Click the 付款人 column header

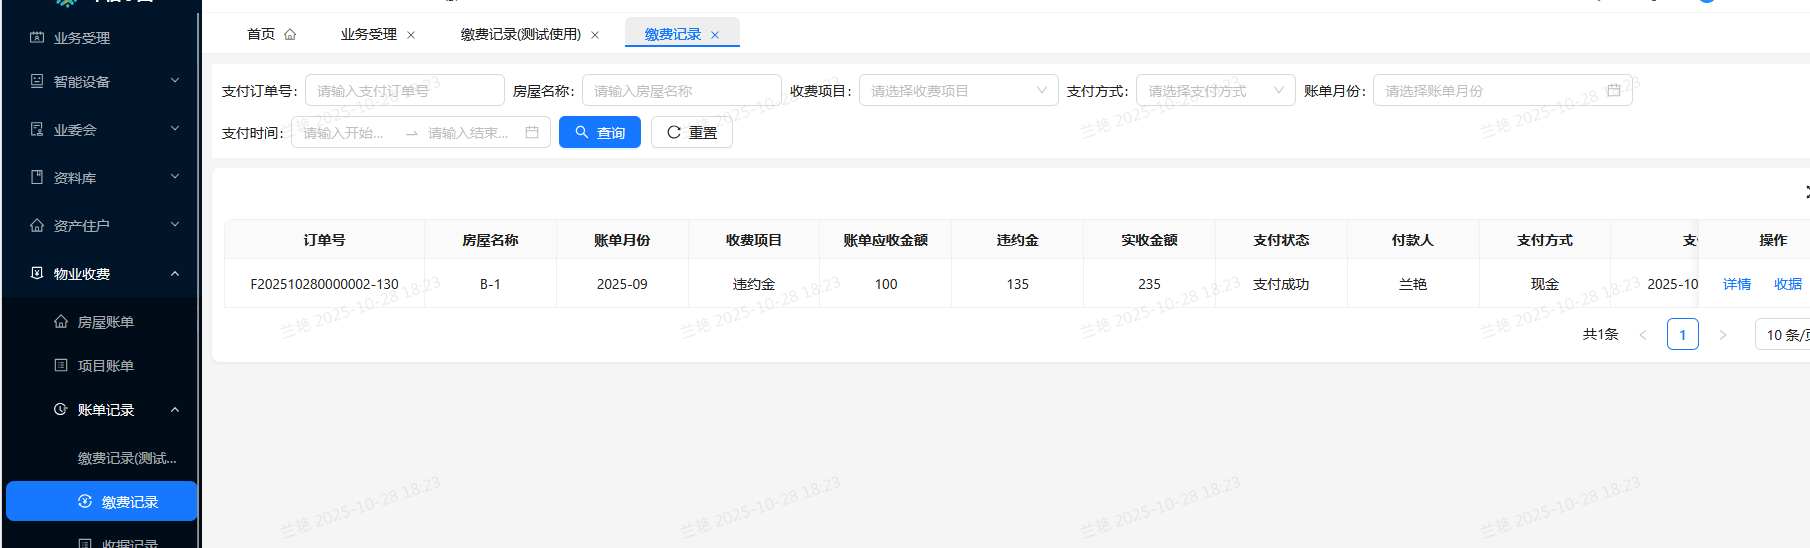coord(1413,240)
